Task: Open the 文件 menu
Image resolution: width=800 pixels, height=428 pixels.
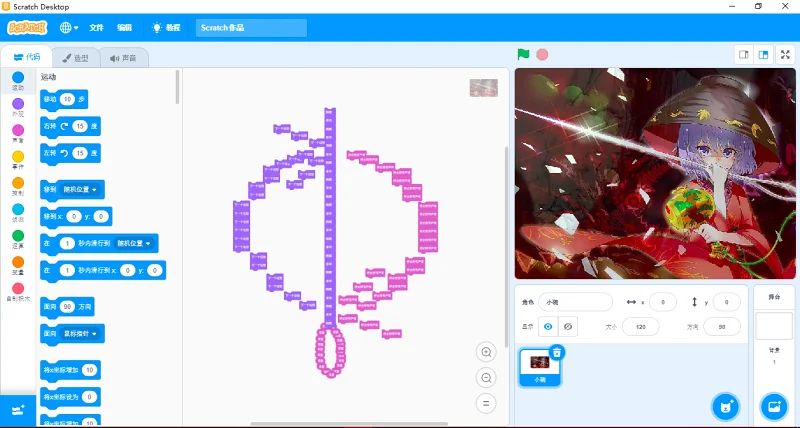Action: coord(97,28)
